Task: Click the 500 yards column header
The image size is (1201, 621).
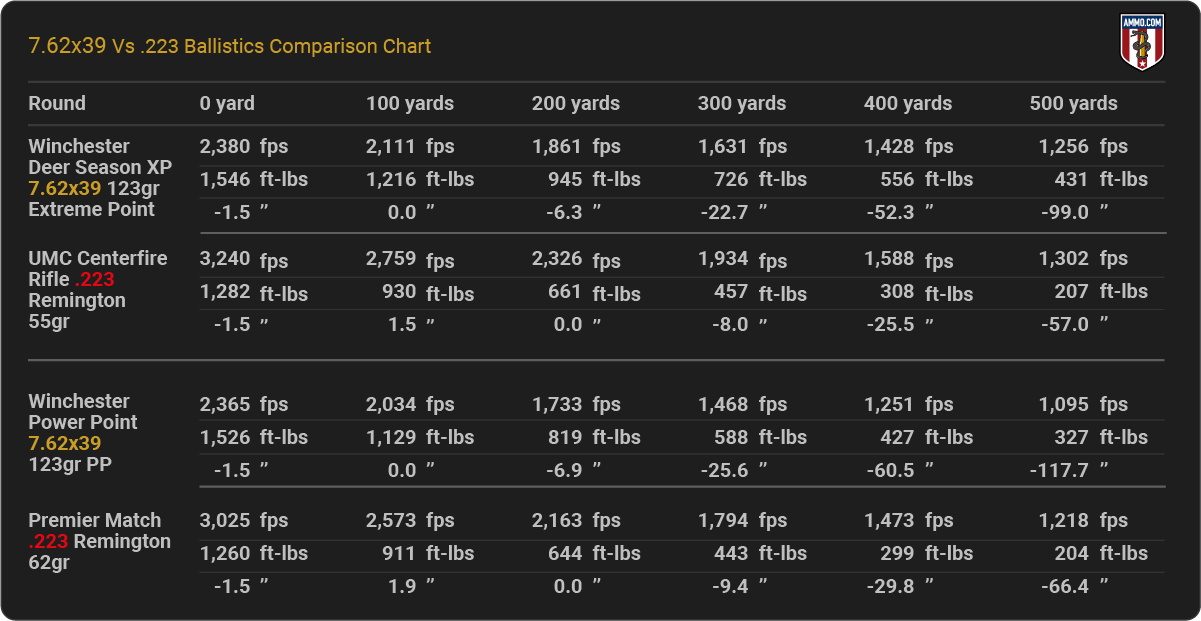Action: click(x=1074, y=103)
